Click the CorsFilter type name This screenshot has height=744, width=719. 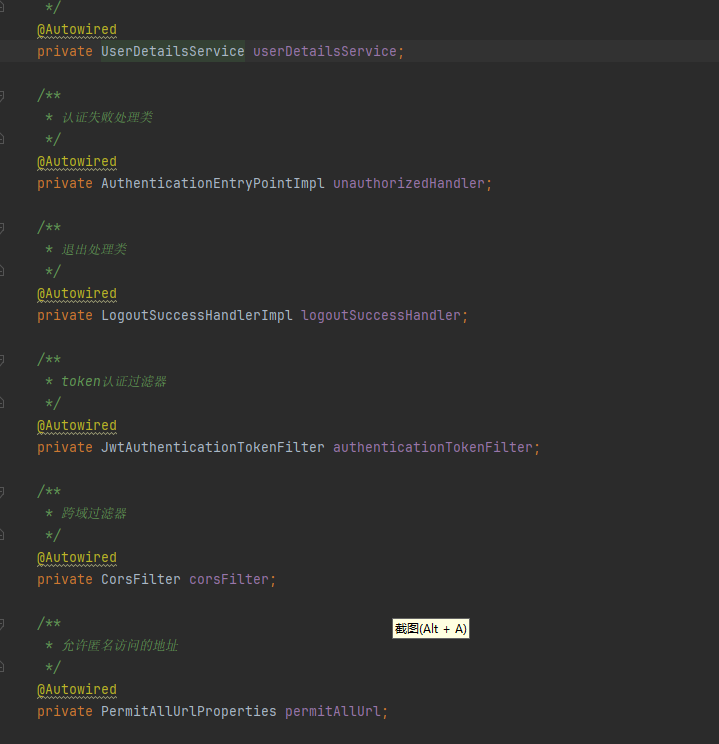[141, 579]
